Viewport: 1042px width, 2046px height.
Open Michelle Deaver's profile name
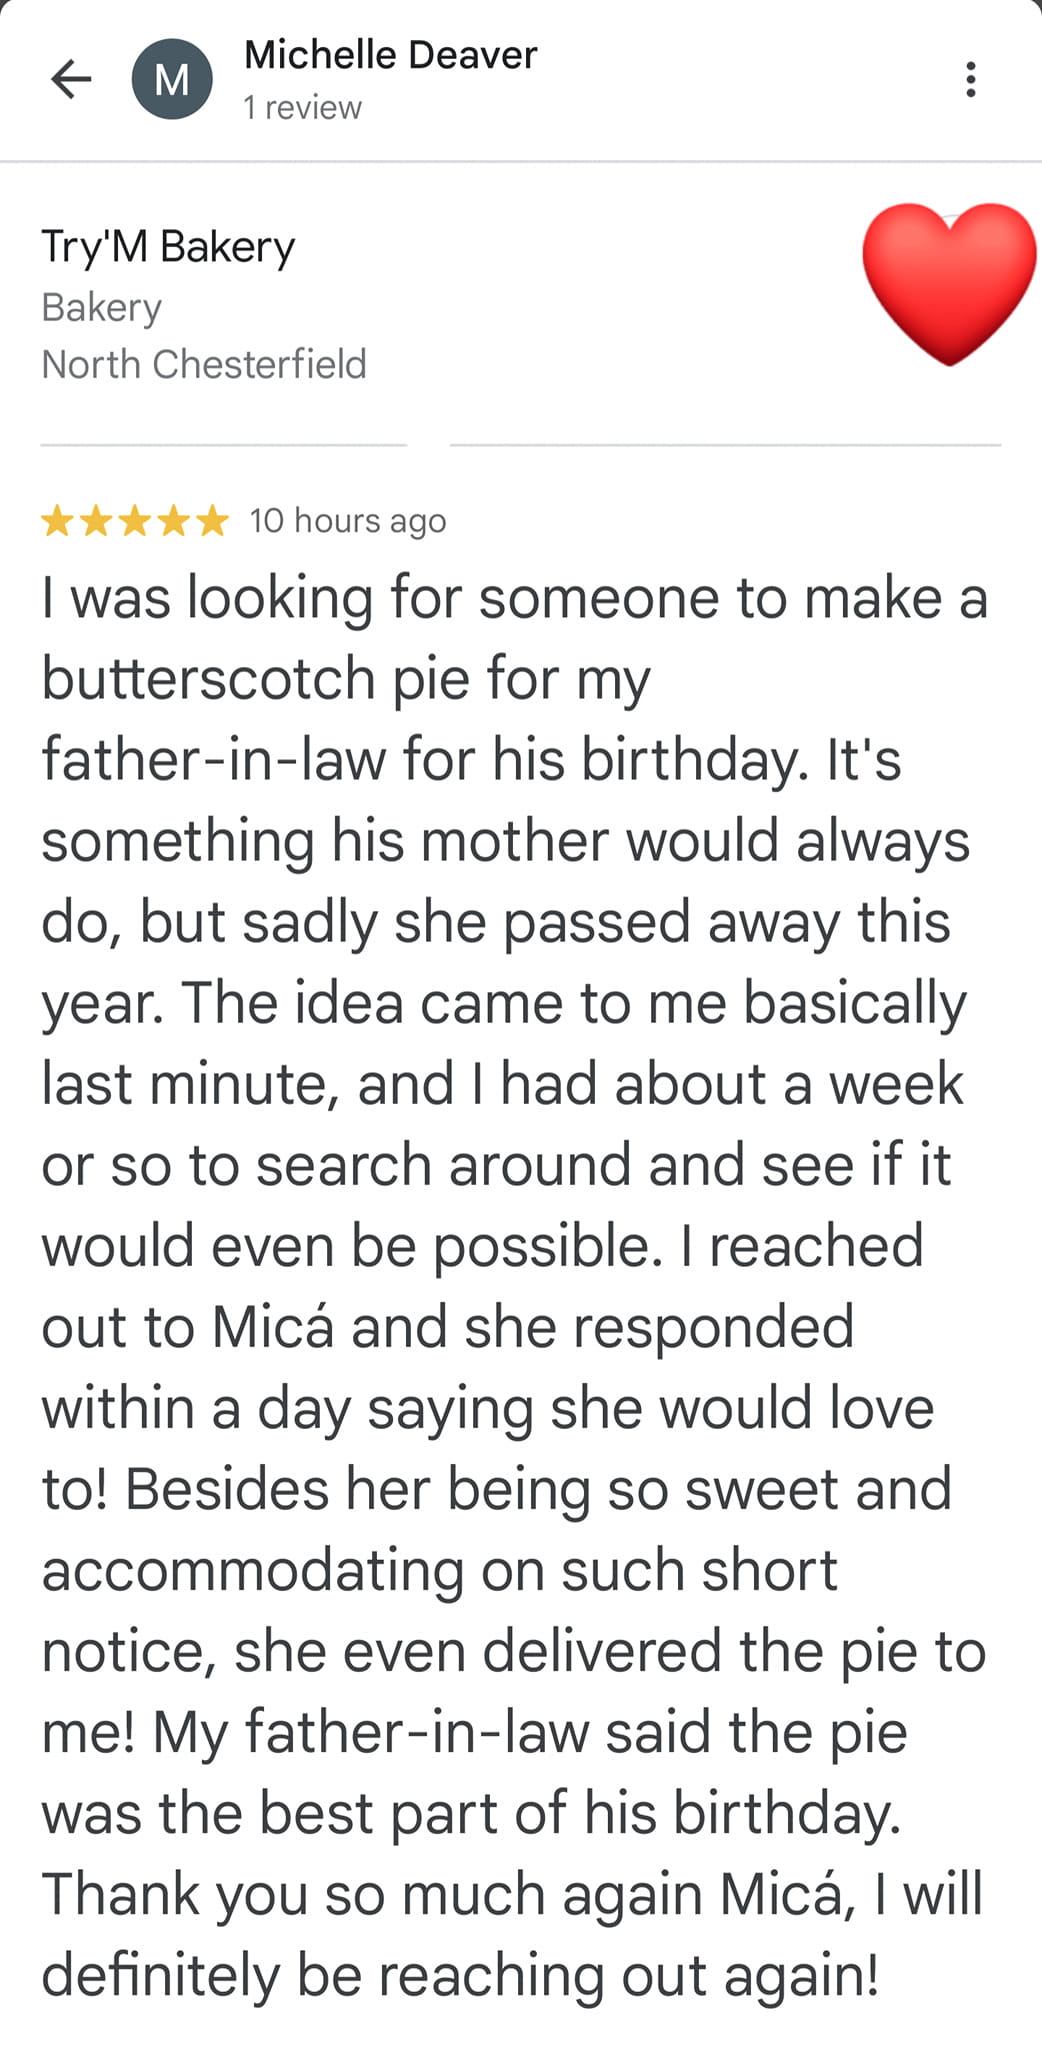point(390,55)
